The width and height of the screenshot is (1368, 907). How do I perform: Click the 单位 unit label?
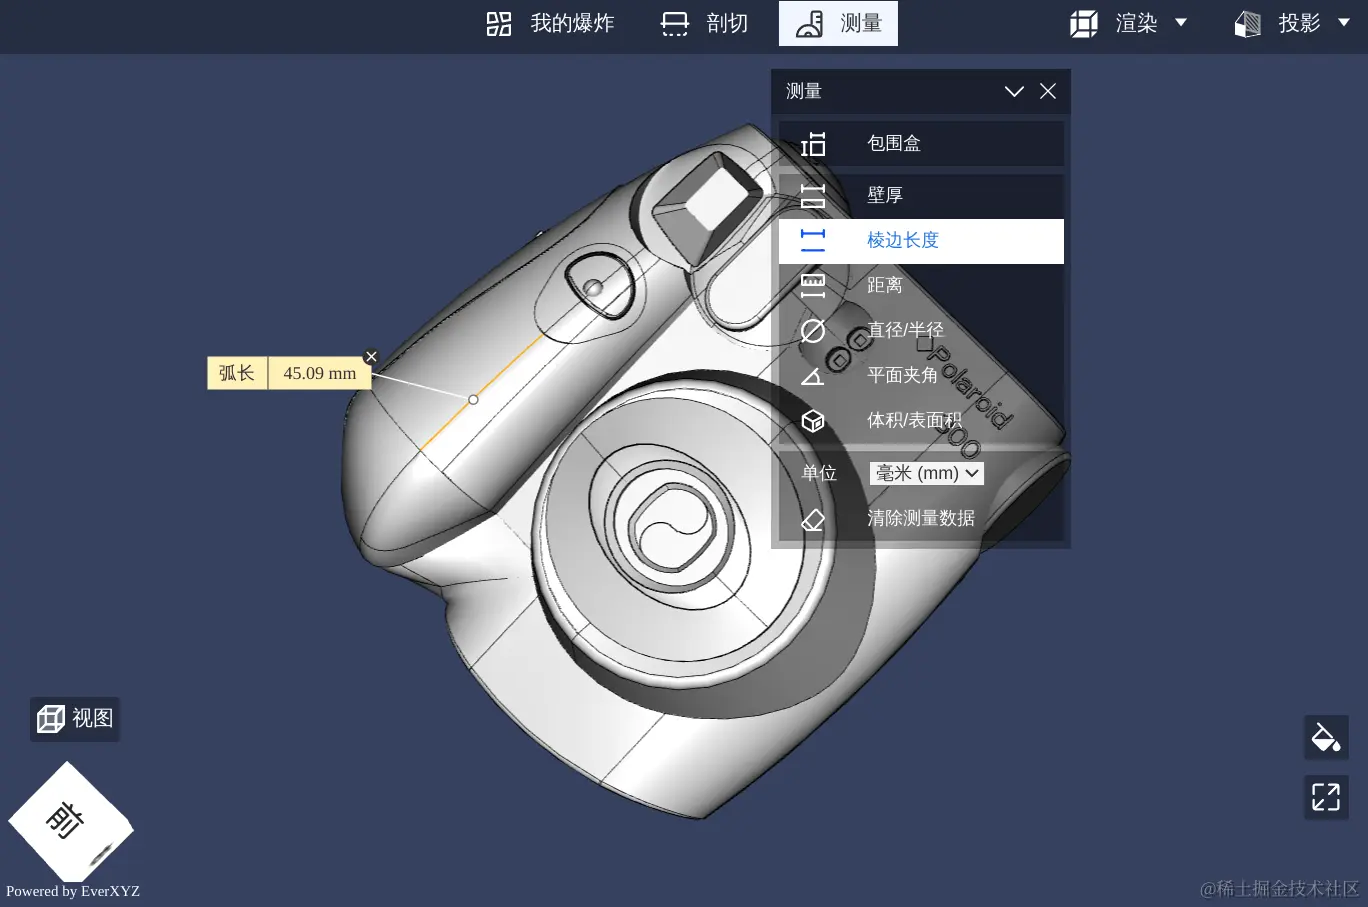tap(819, 473)
